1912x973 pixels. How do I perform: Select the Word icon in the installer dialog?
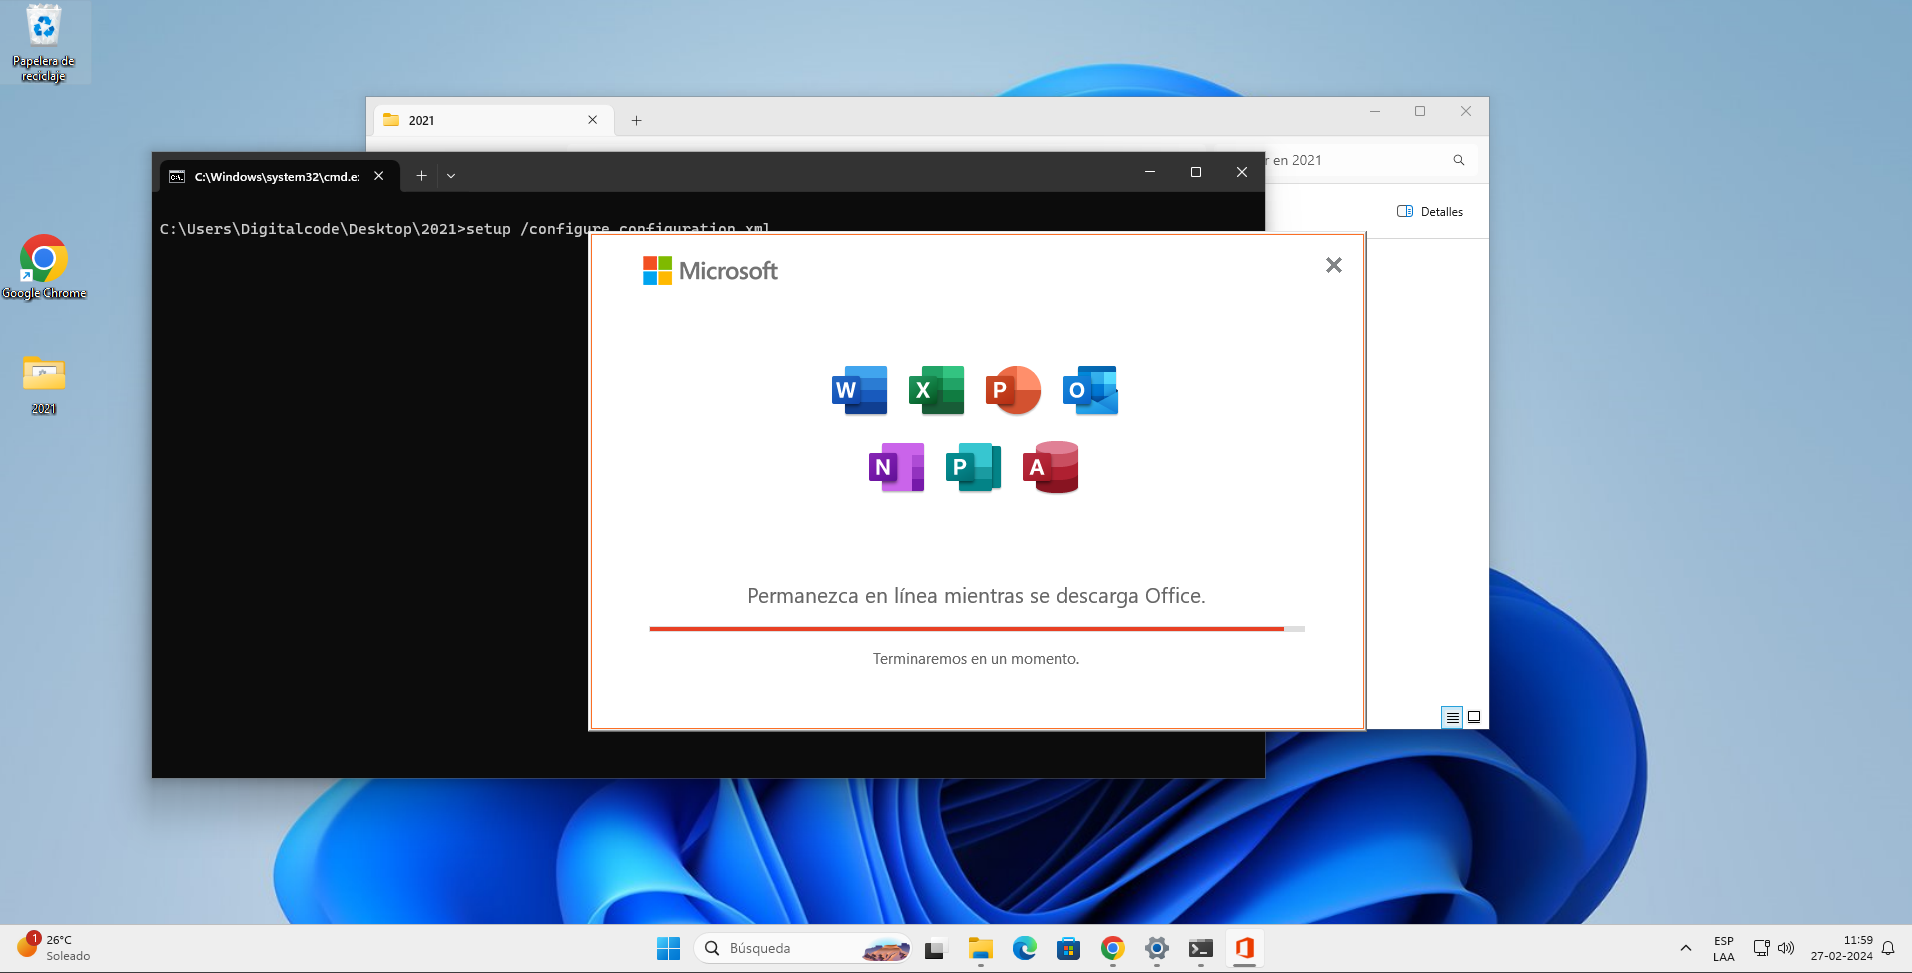[858, 390]
